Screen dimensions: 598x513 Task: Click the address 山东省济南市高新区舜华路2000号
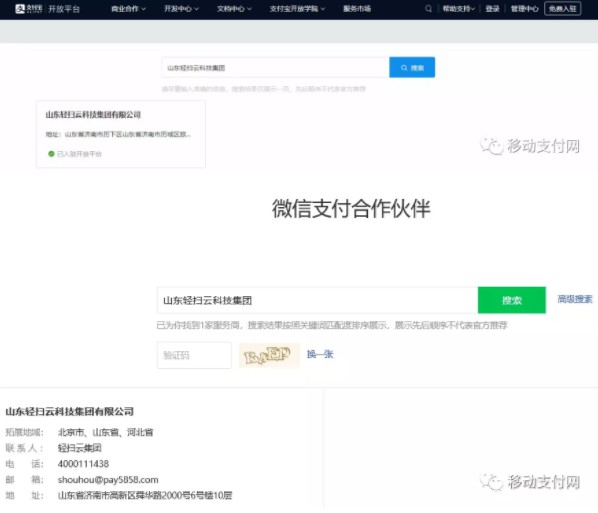point(145,495)
